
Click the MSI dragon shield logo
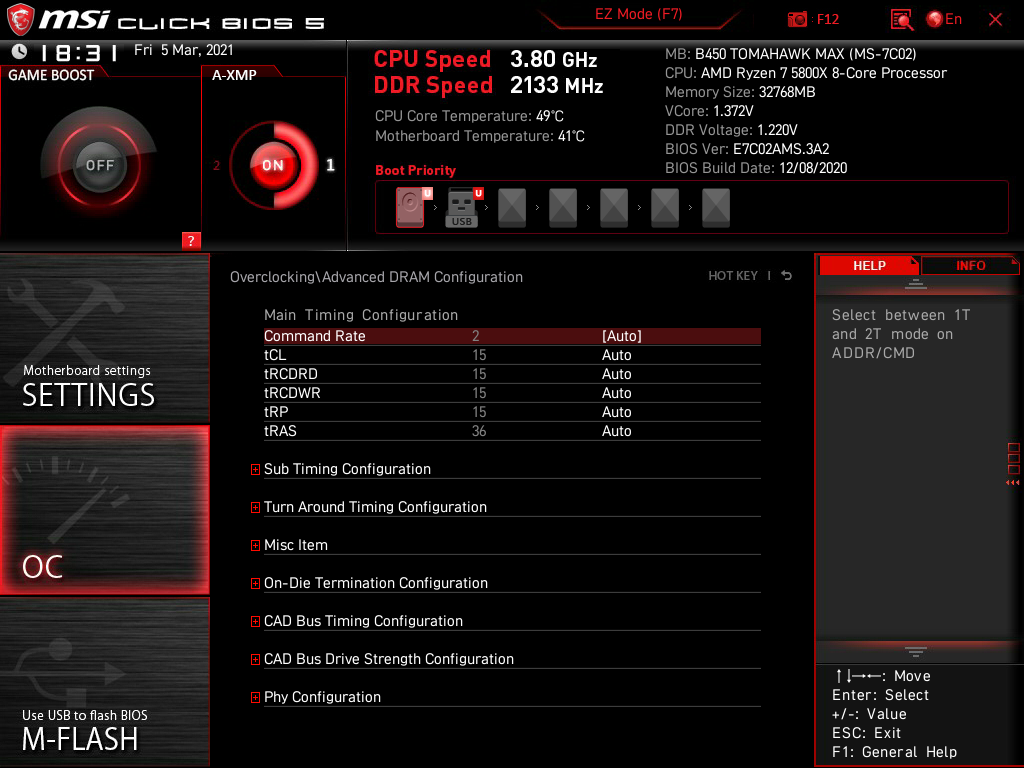pos(20,20)
